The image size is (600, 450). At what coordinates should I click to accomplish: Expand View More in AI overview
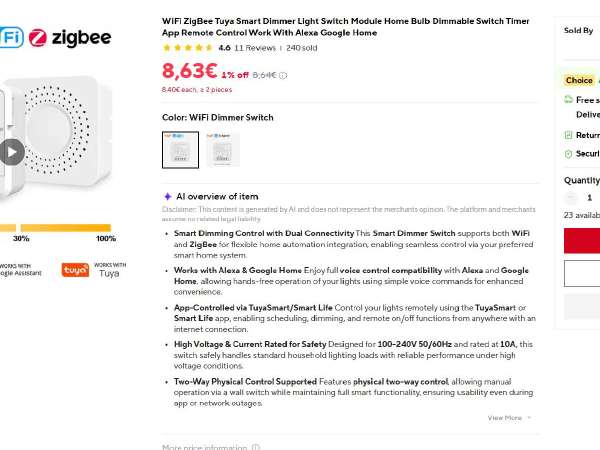(x=509, y=418)
